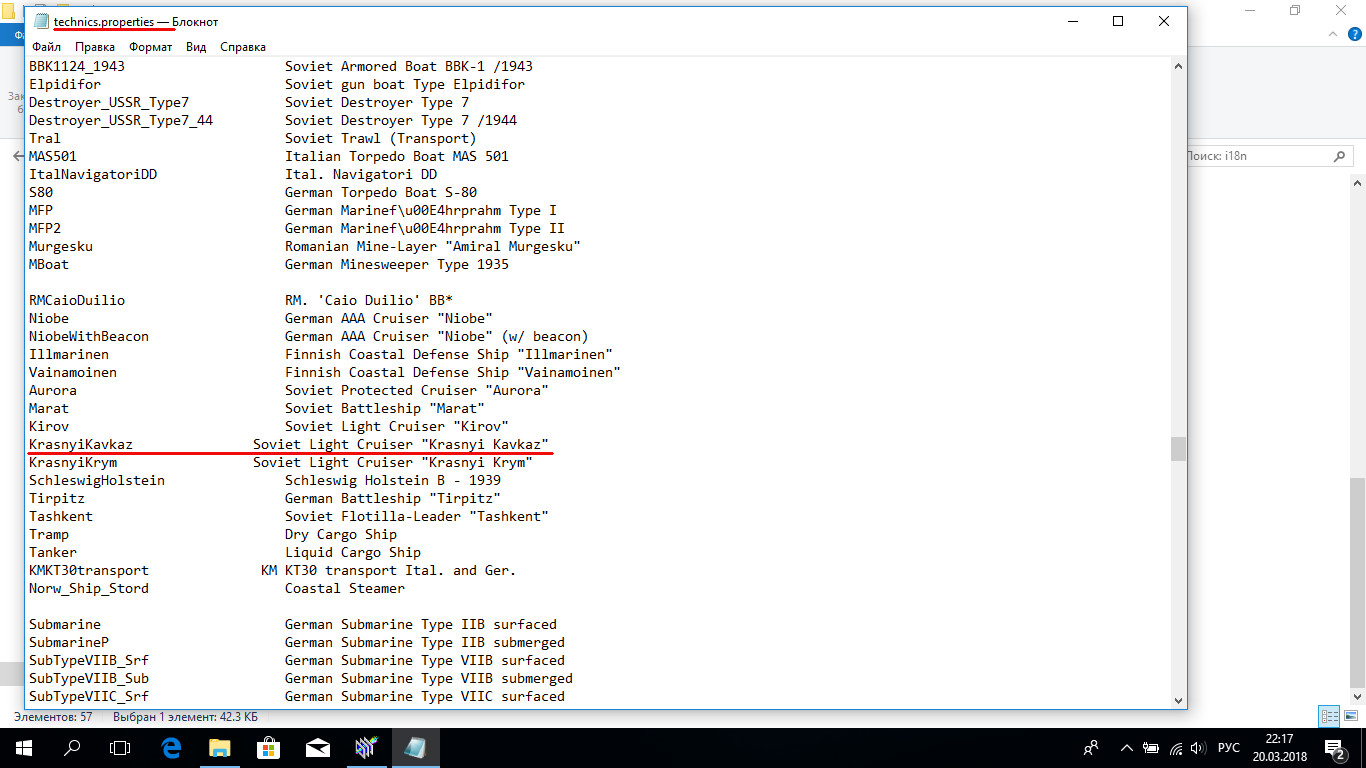Click the Explorer back arrow

point(17,157)
